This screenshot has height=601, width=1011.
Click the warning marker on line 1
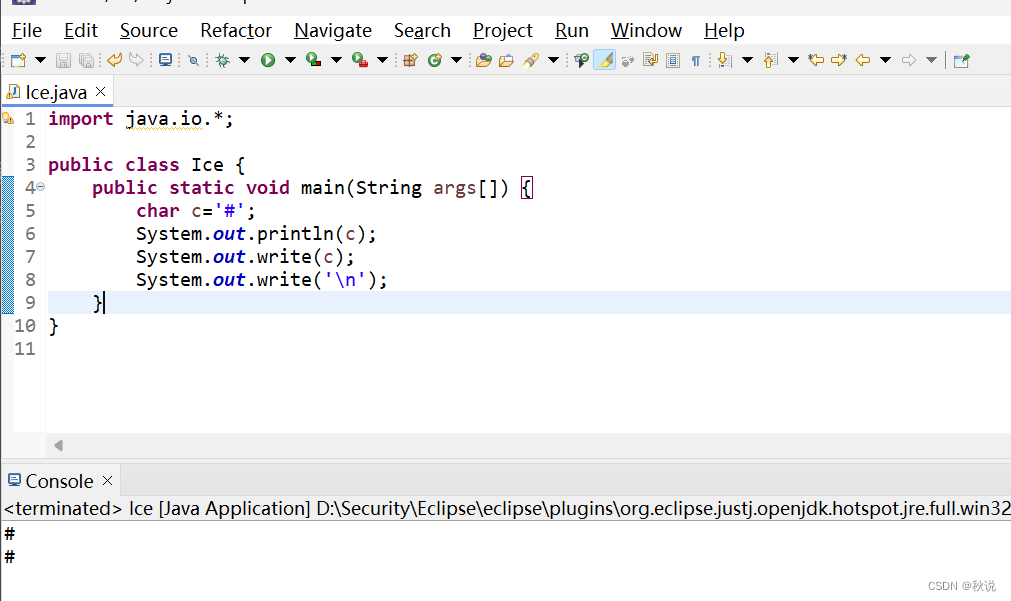point(8,119)
